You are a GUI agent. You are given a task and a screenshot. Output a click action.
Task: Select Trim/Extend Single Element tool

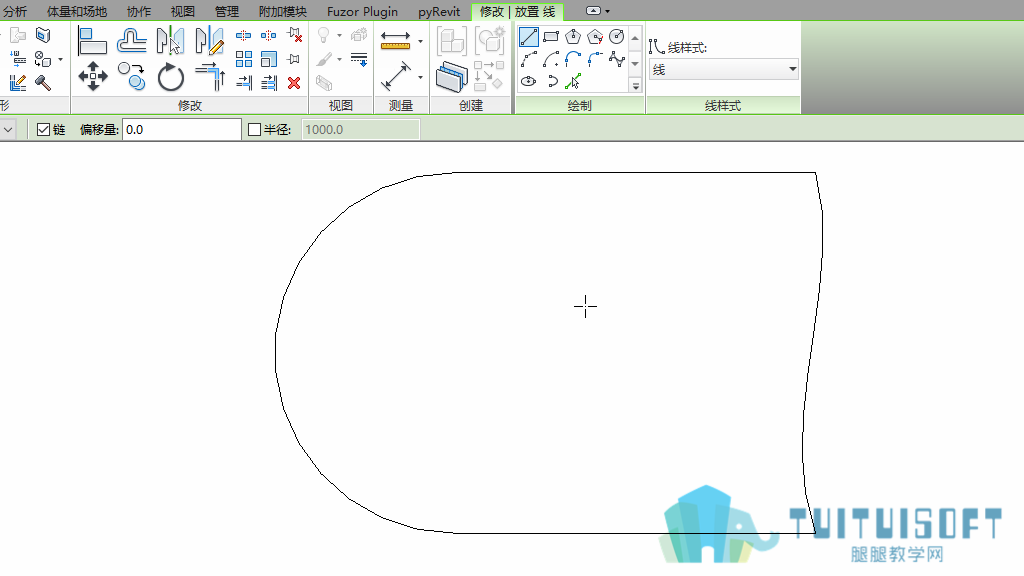tap(244, 83)
